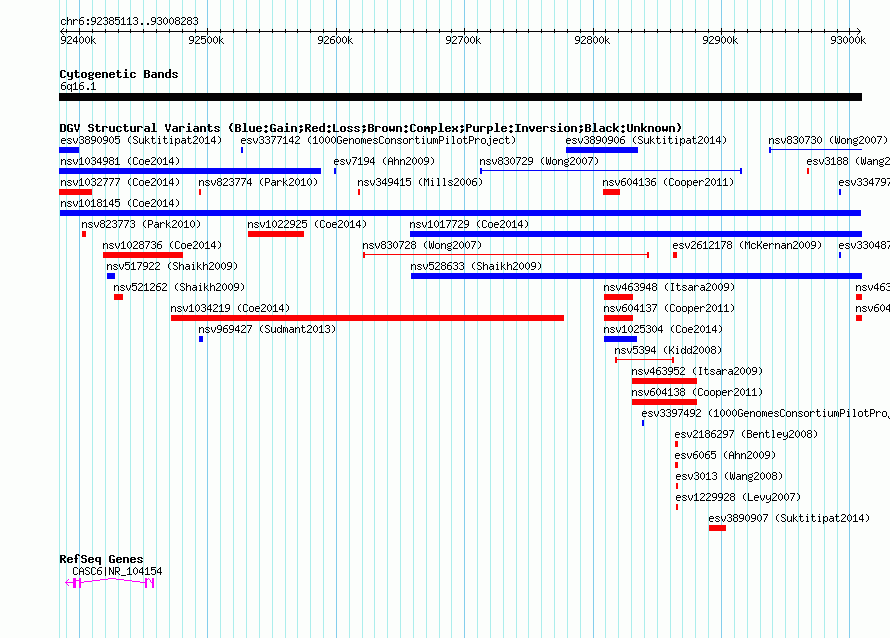
Task: Click the Cytogenetic Bands track title
Action: (119, 74)
